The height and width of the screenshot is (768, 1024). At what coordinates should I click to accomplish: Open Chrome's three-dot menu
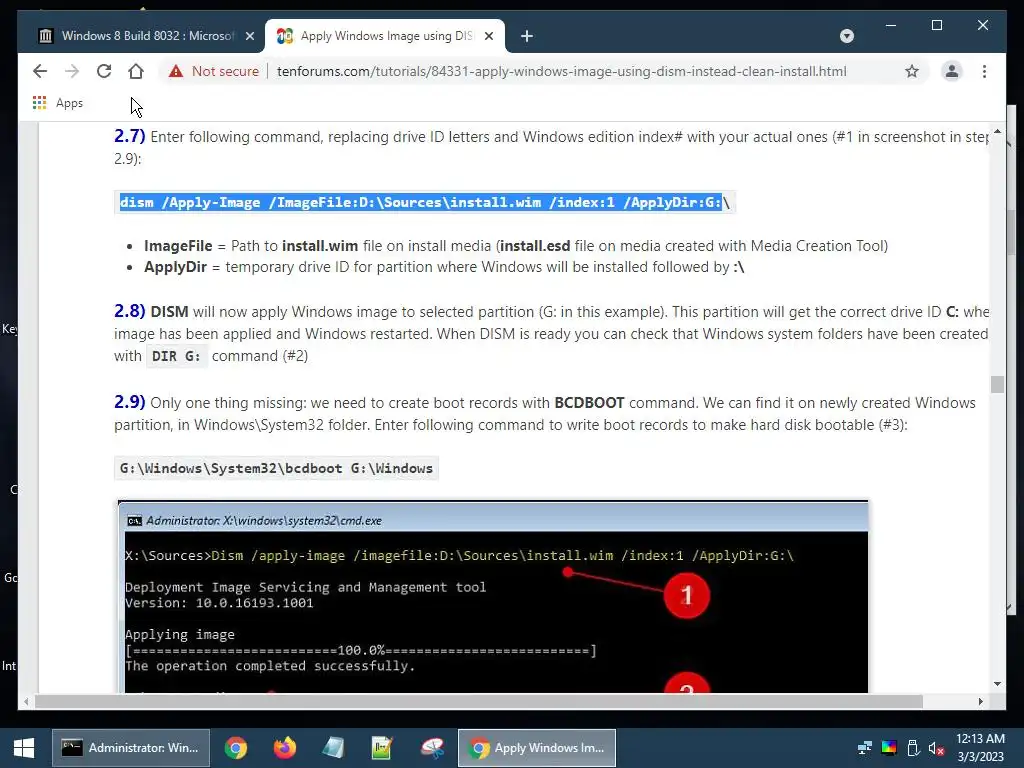tap(984, 71)
